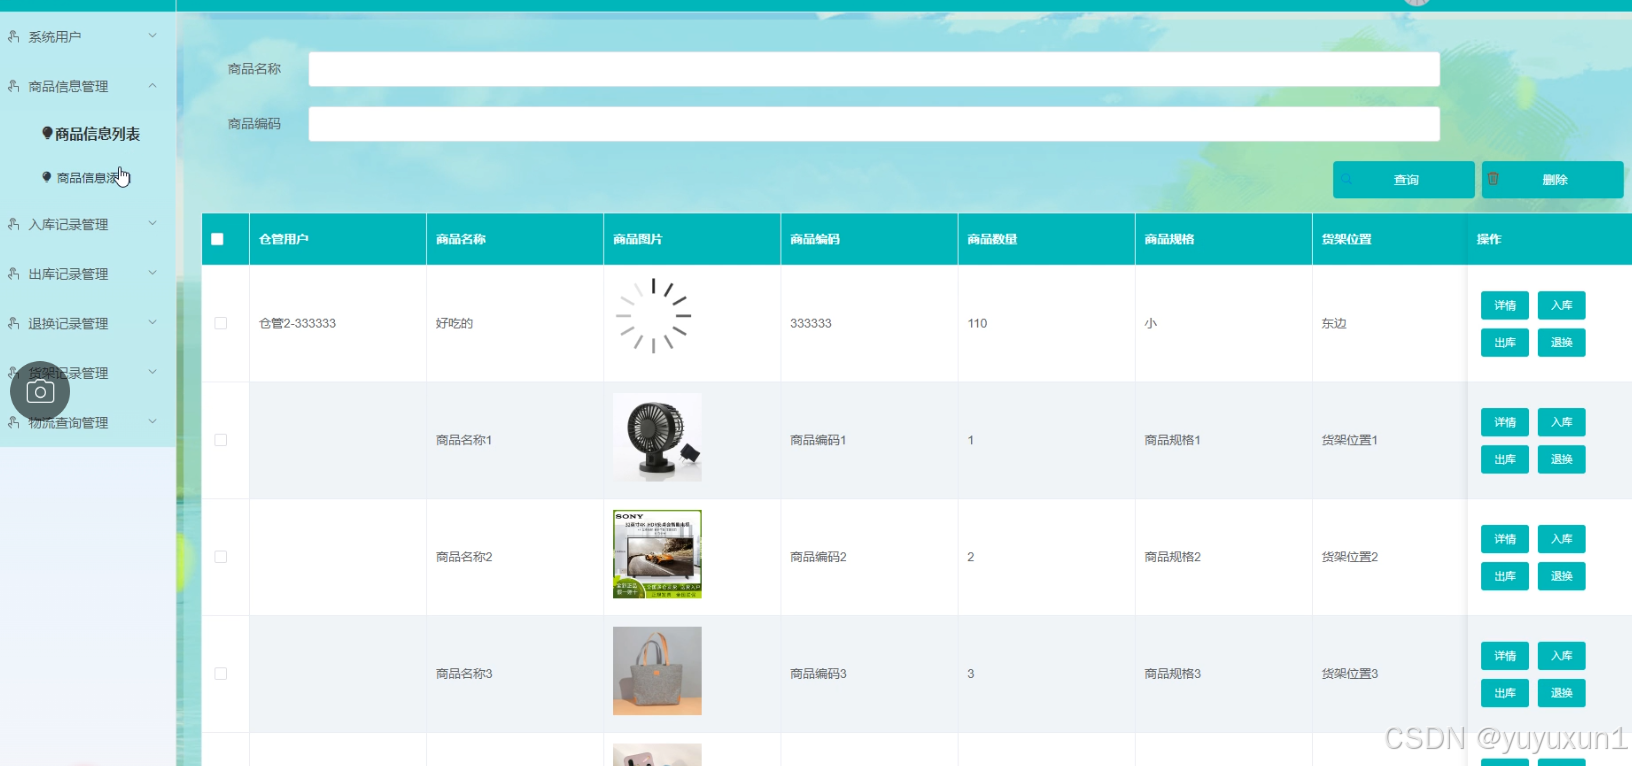
Task: Collapse the 商品信息管理 menu chevron
Action: [x=153, y=86]
